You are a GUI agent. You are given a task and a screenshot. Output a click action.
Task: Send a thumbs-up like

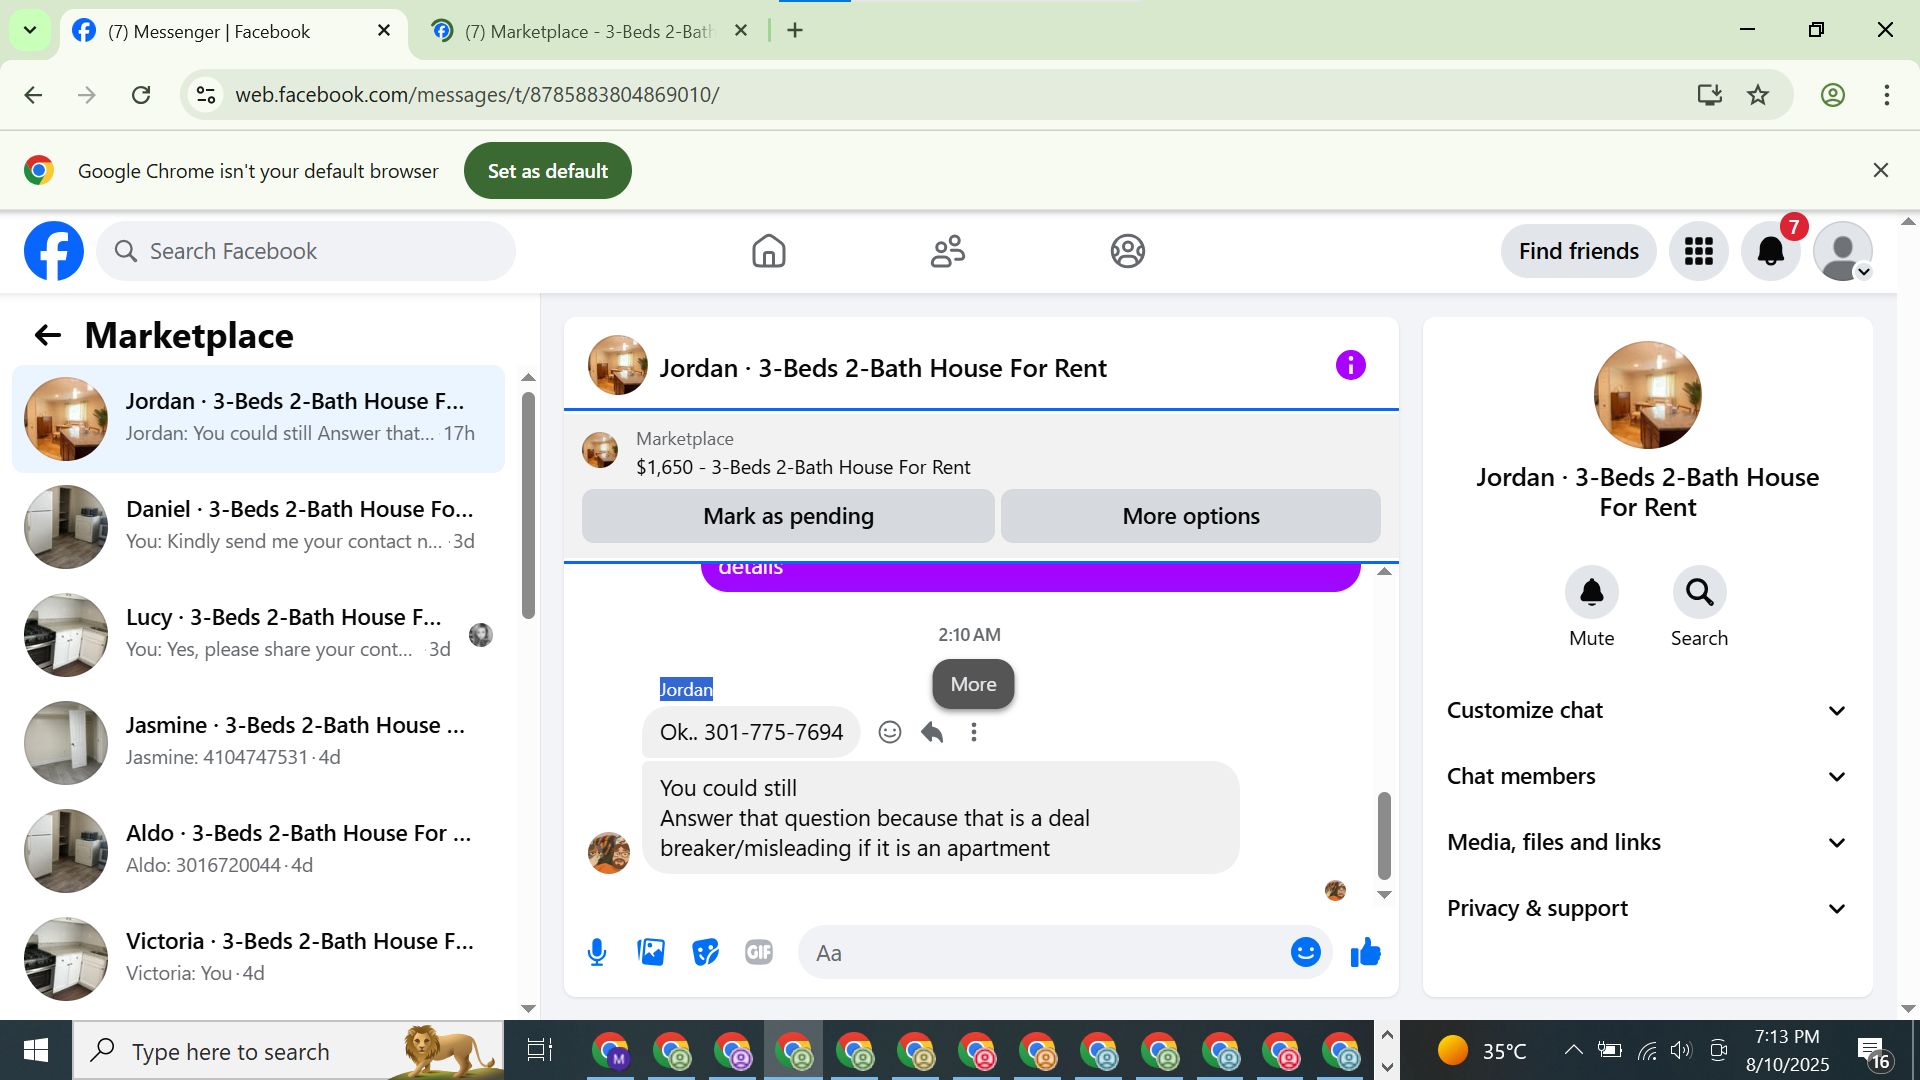(1365, 952)
